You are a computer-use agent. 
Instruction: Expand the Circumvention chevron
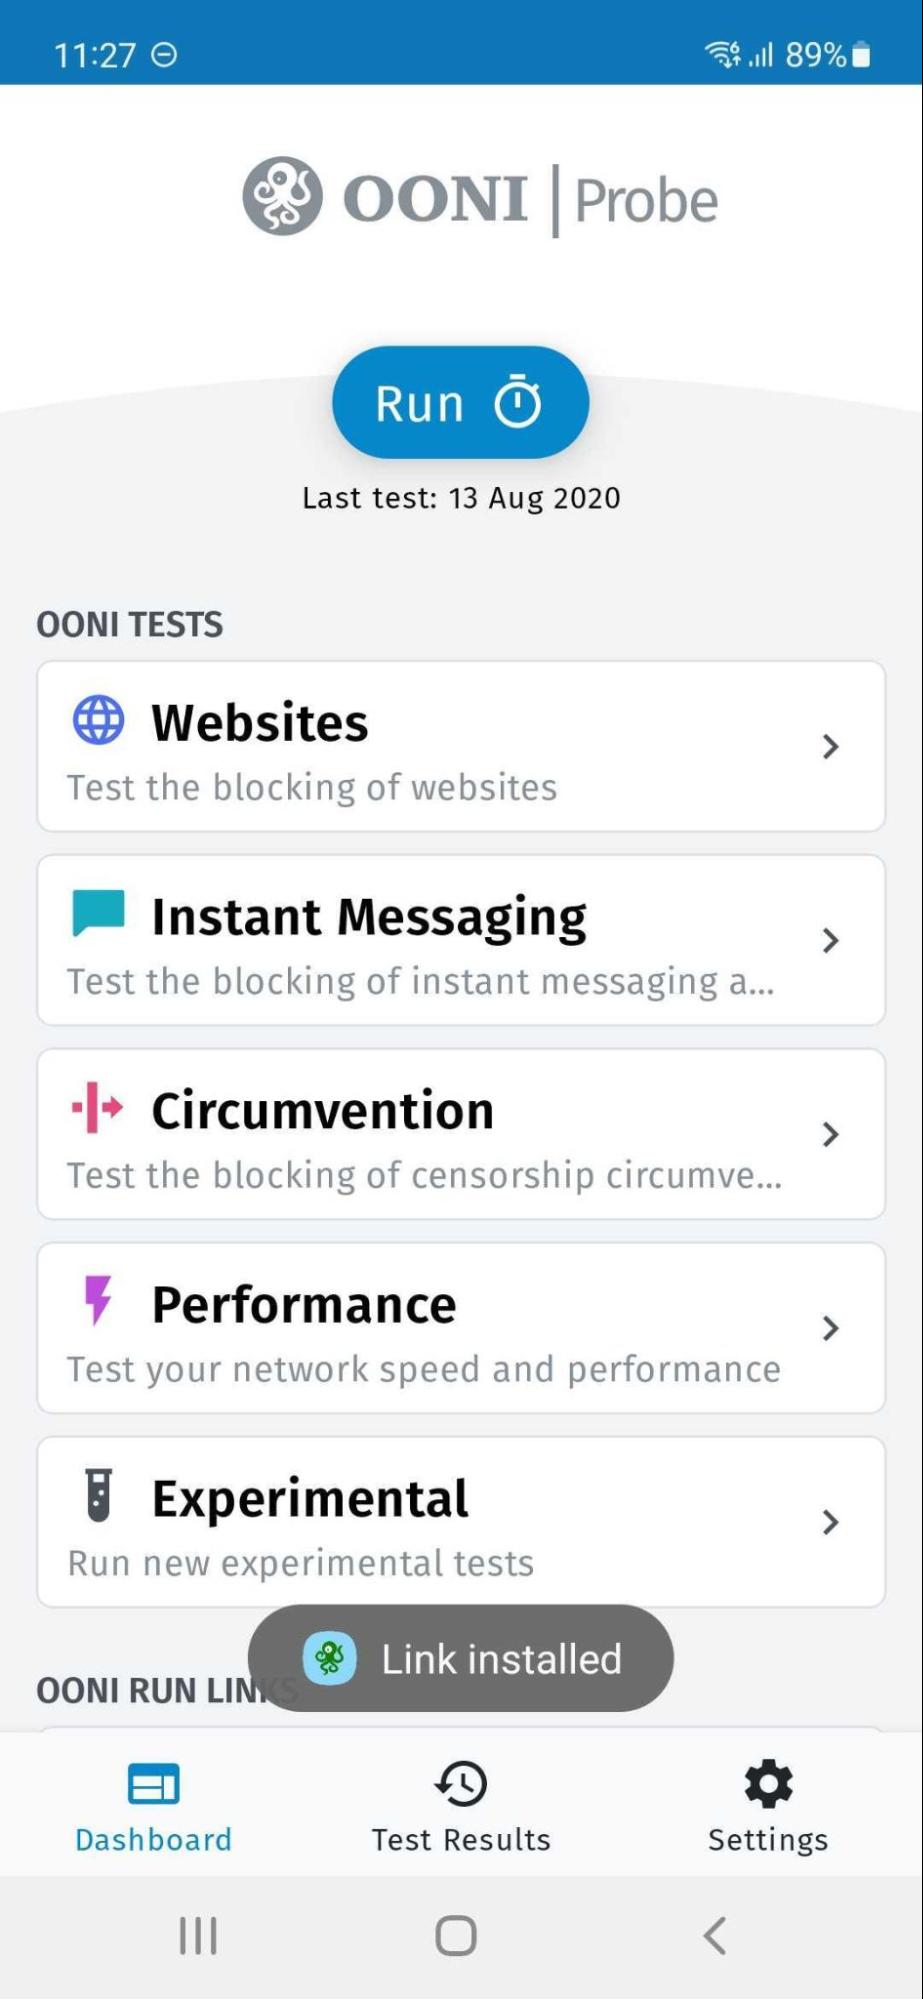[x=830, y=1134]
